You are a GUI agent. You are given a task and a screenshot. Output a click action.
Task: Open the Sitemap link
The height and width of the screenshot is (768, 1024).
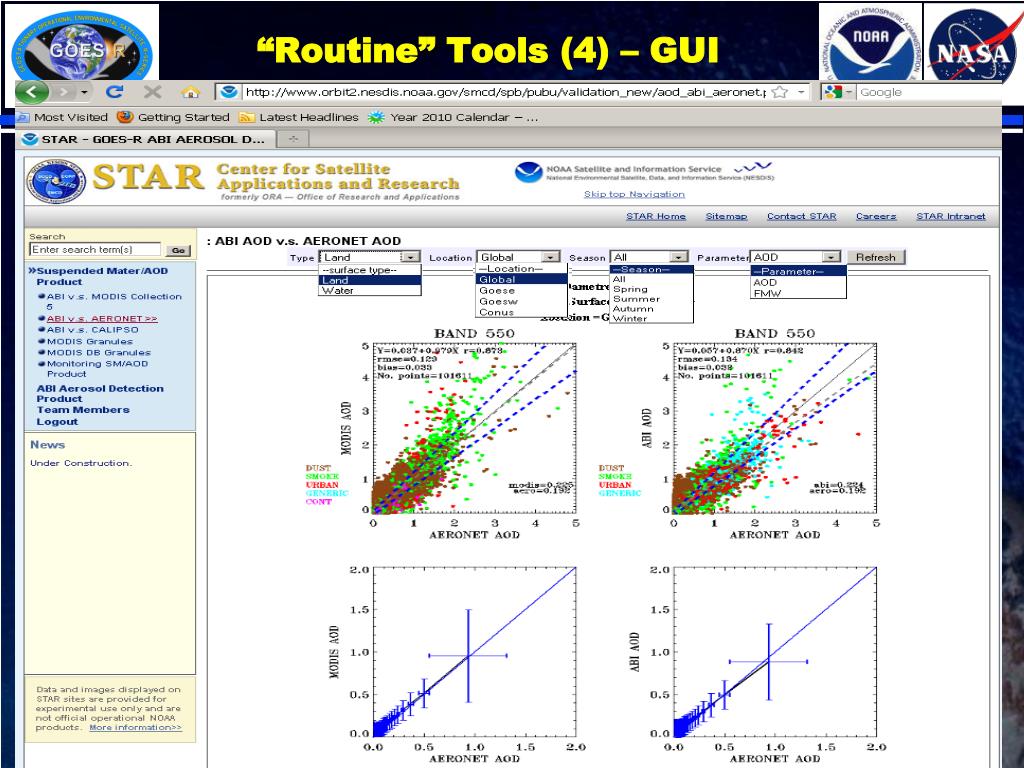[x=726, y=216]
